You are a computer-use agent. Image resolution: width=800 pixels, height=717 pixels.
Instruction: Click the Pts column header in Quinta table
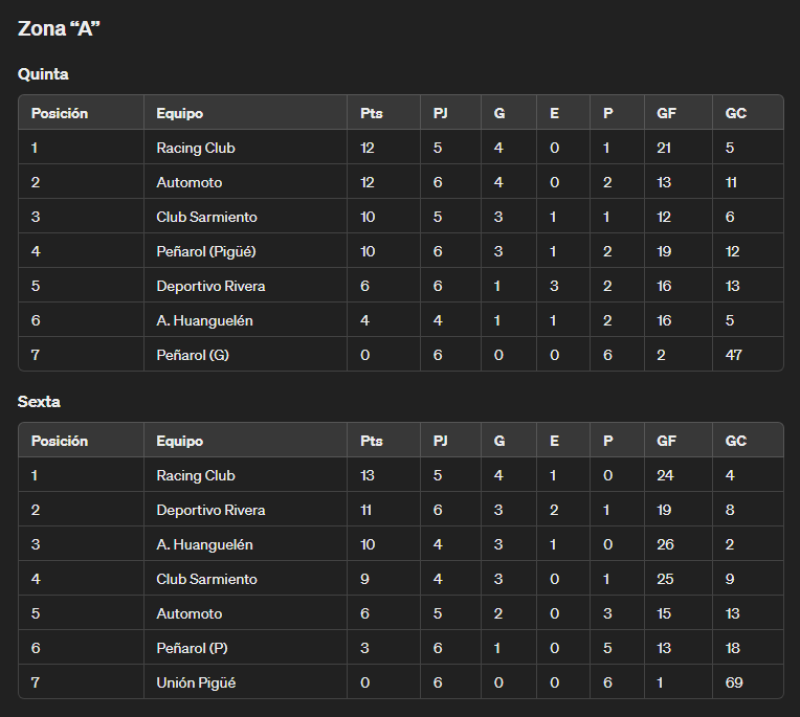tap(371, 113)
